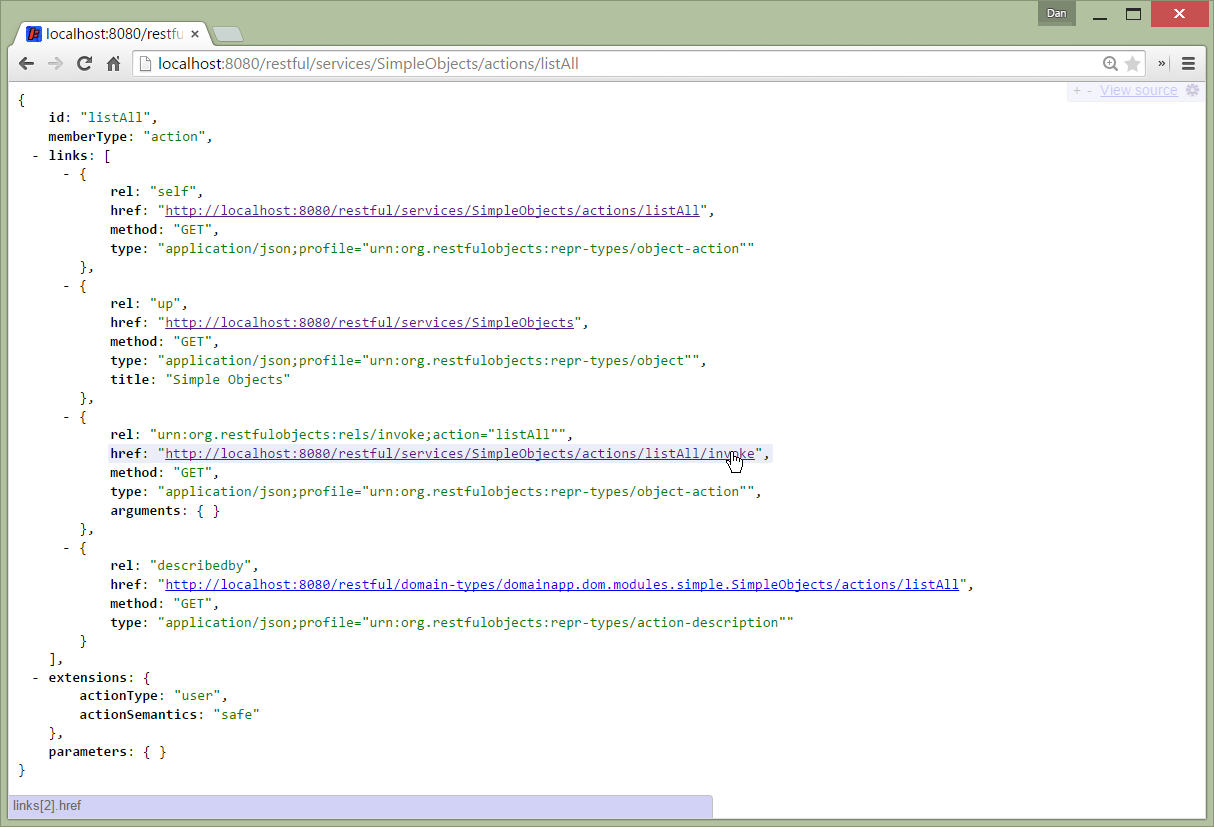Follow the domain-types describedby link
This screenshot has width=1214, height=827.
point(561,585)
